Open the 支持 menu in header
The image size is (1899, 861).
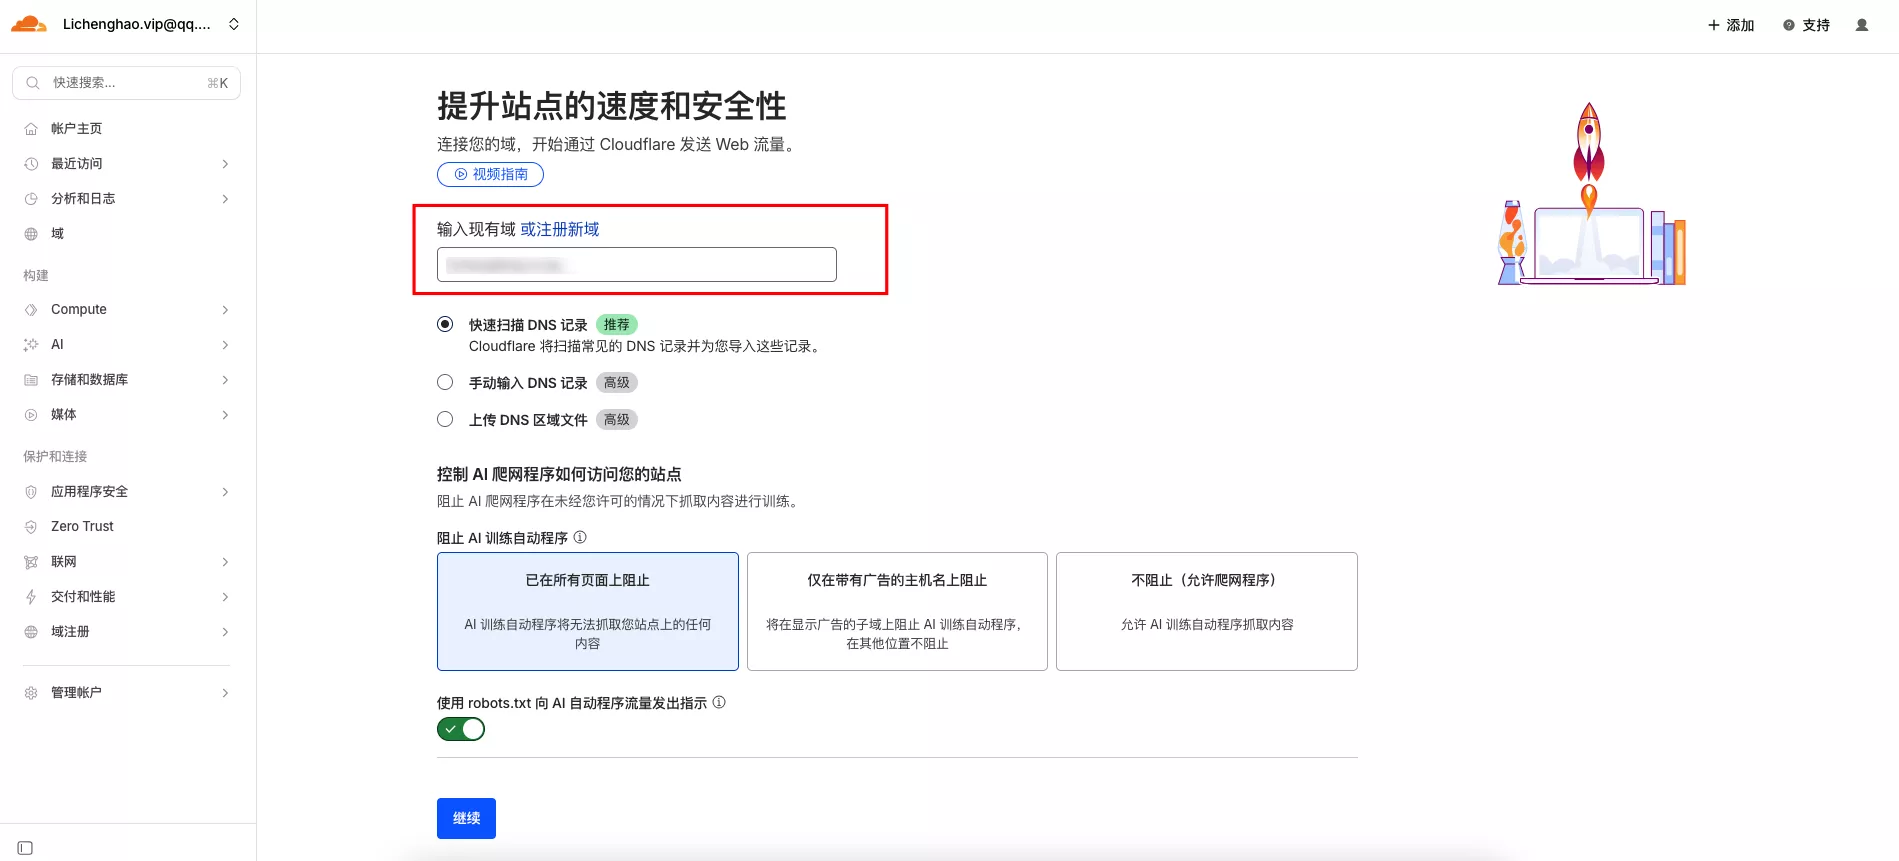(x=1806, y=25)
